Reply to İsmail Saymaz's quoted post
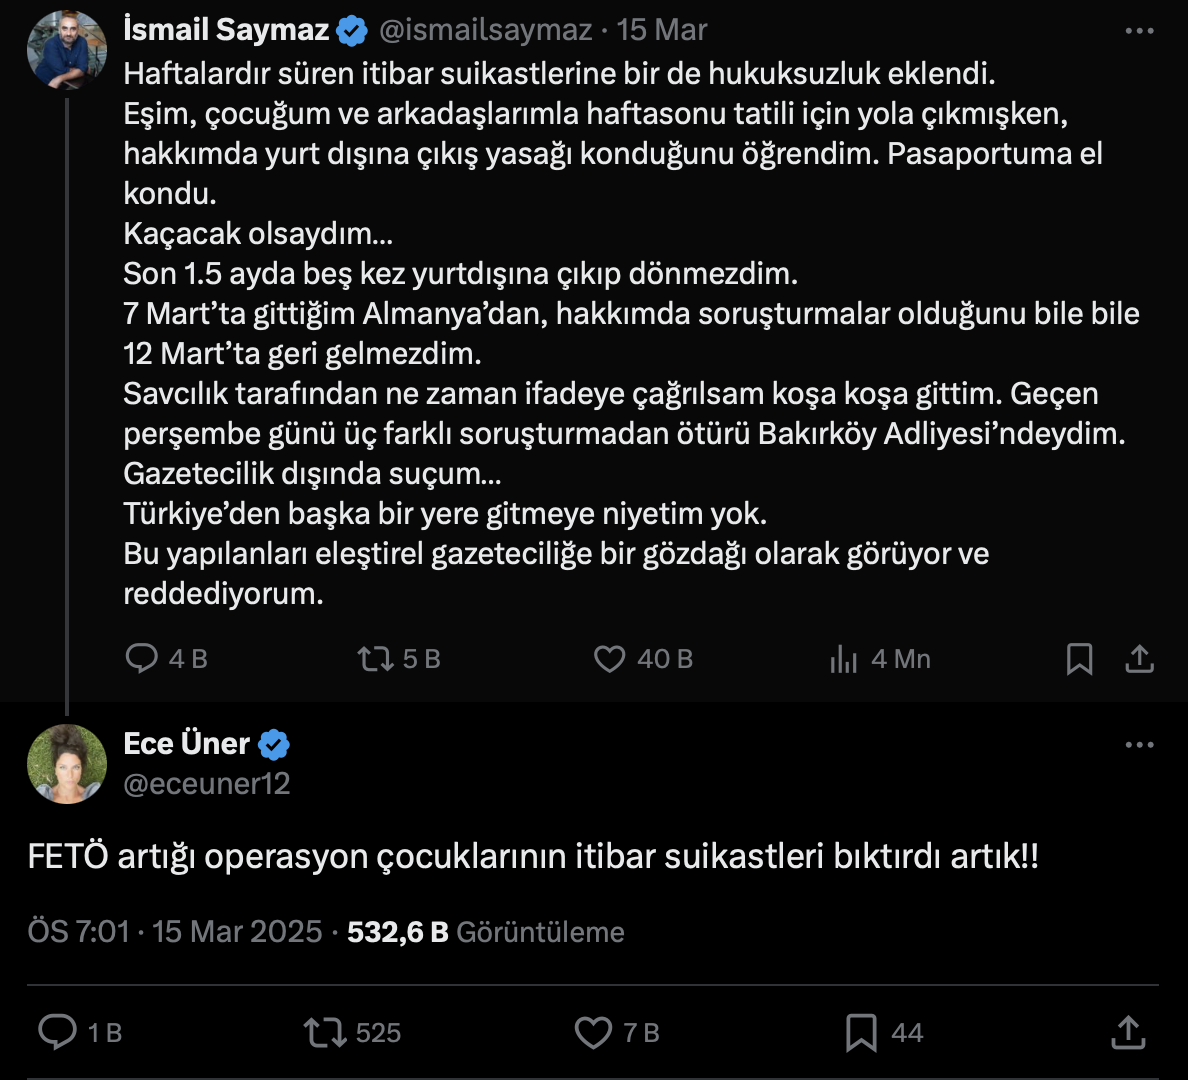Screen dimensions: 1188x1080 click(141, 658)
